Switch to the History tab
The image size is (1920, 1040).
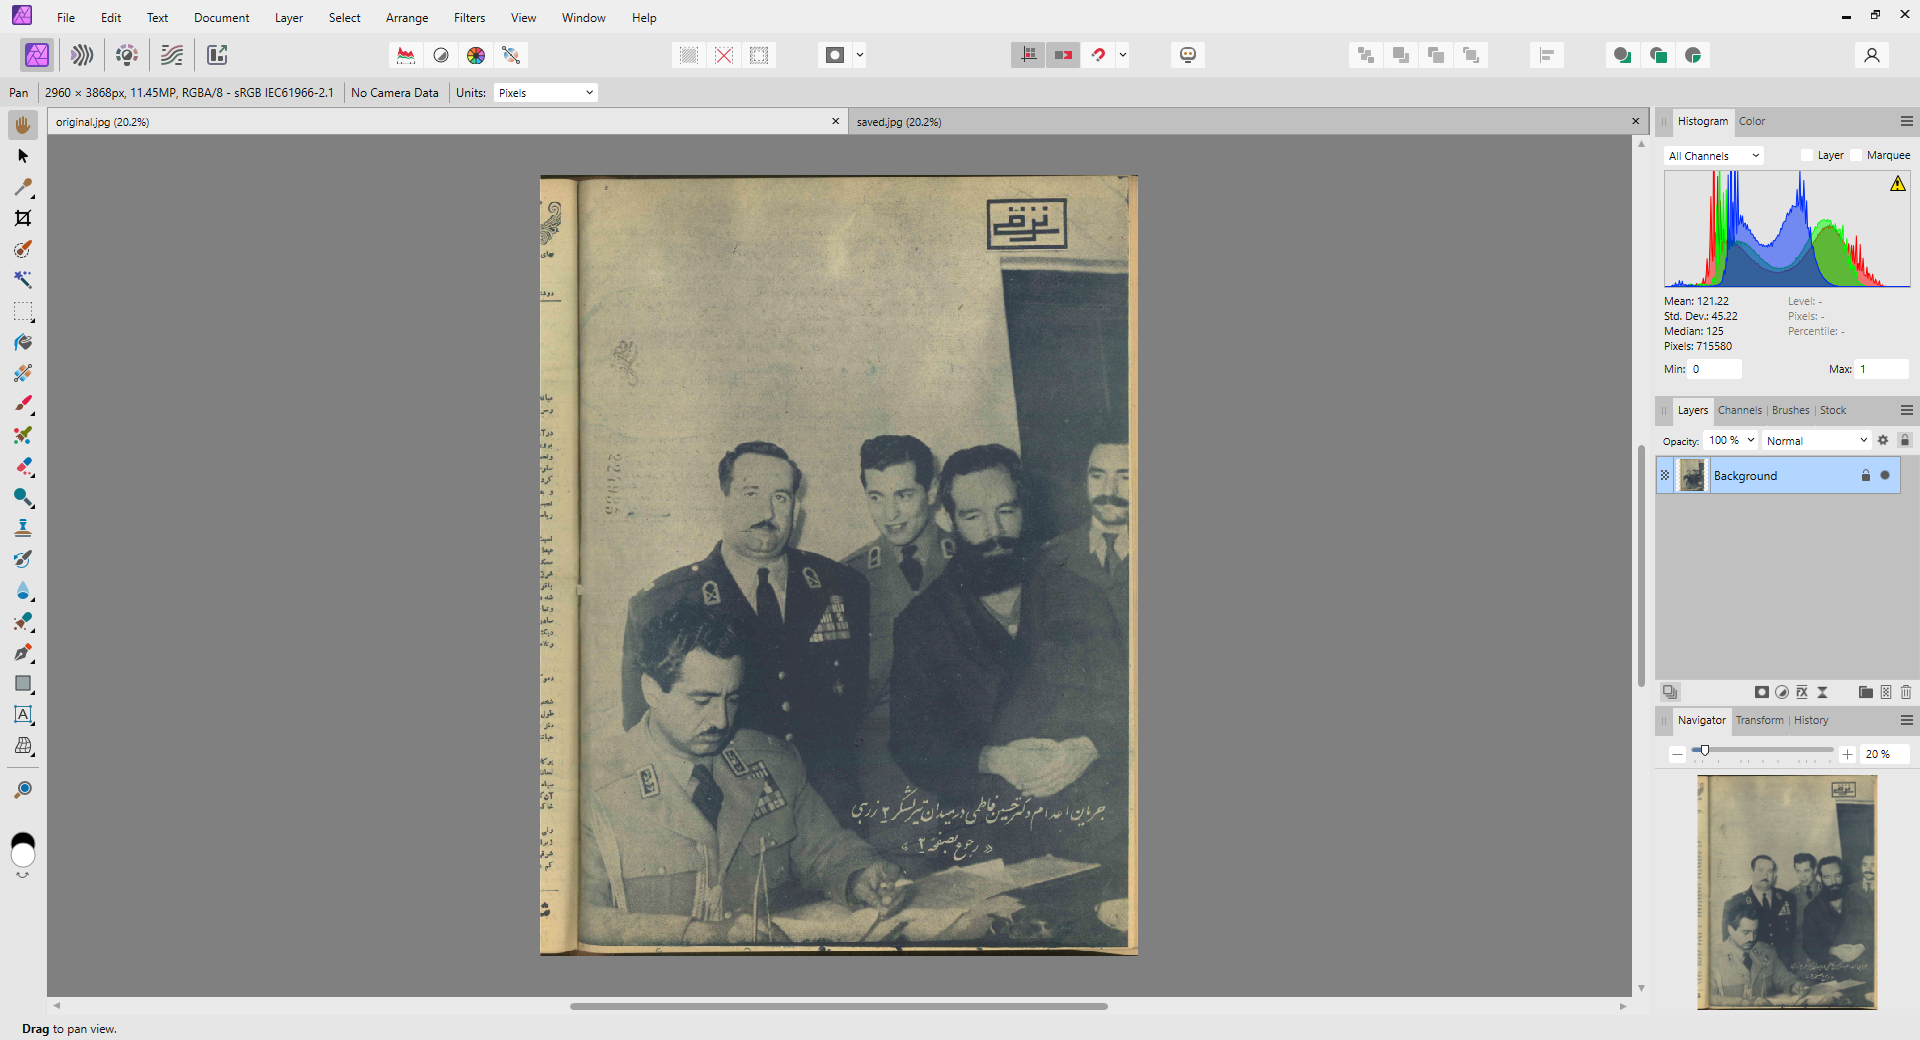pyautogui.click(x=1811, y=720)
